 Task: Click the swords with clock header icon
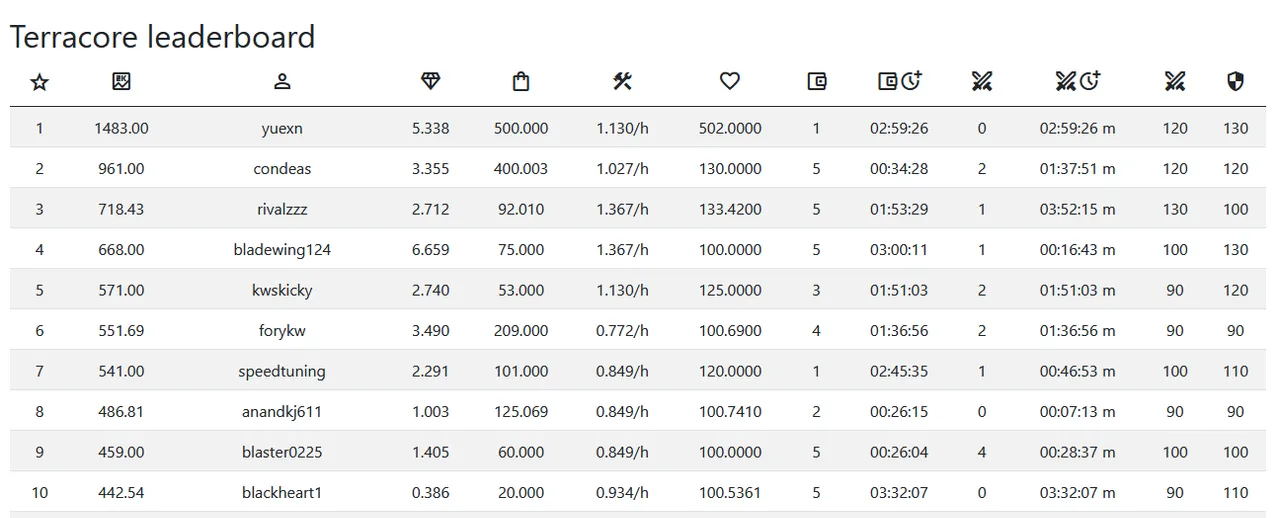pos(1077,81)
